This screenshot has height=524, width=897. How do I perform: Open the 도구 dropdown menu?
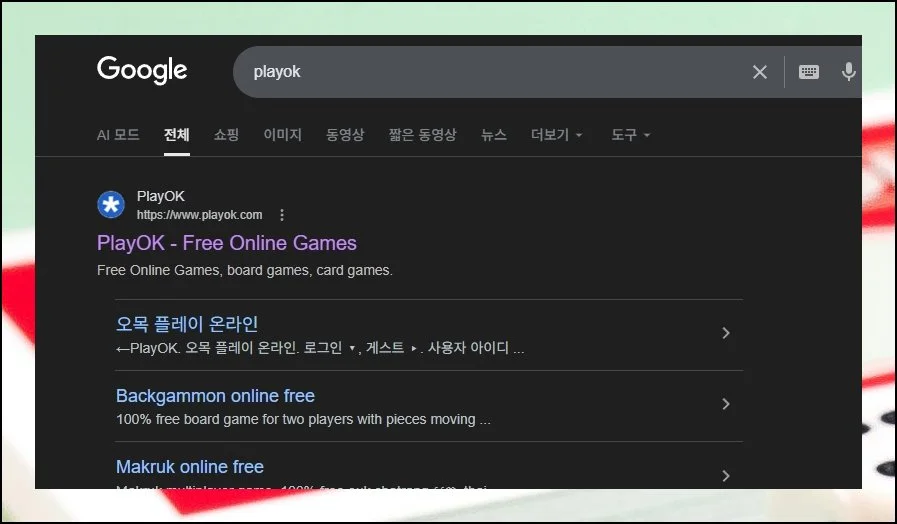coord(630,135)
